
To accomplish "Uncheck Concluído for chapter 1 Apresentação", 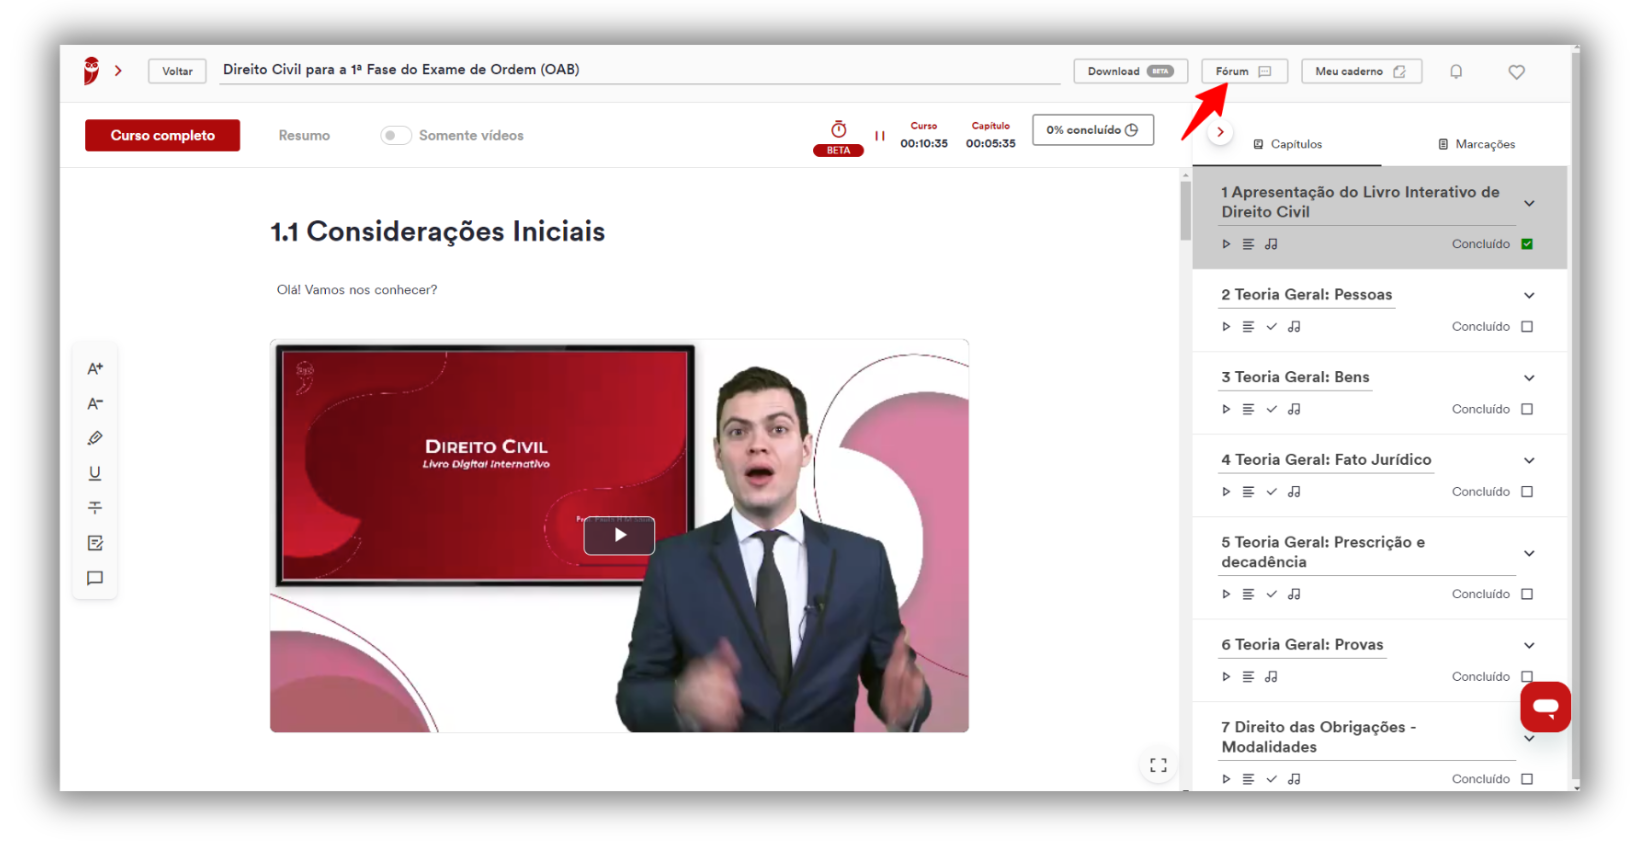I will (1527, 244).
